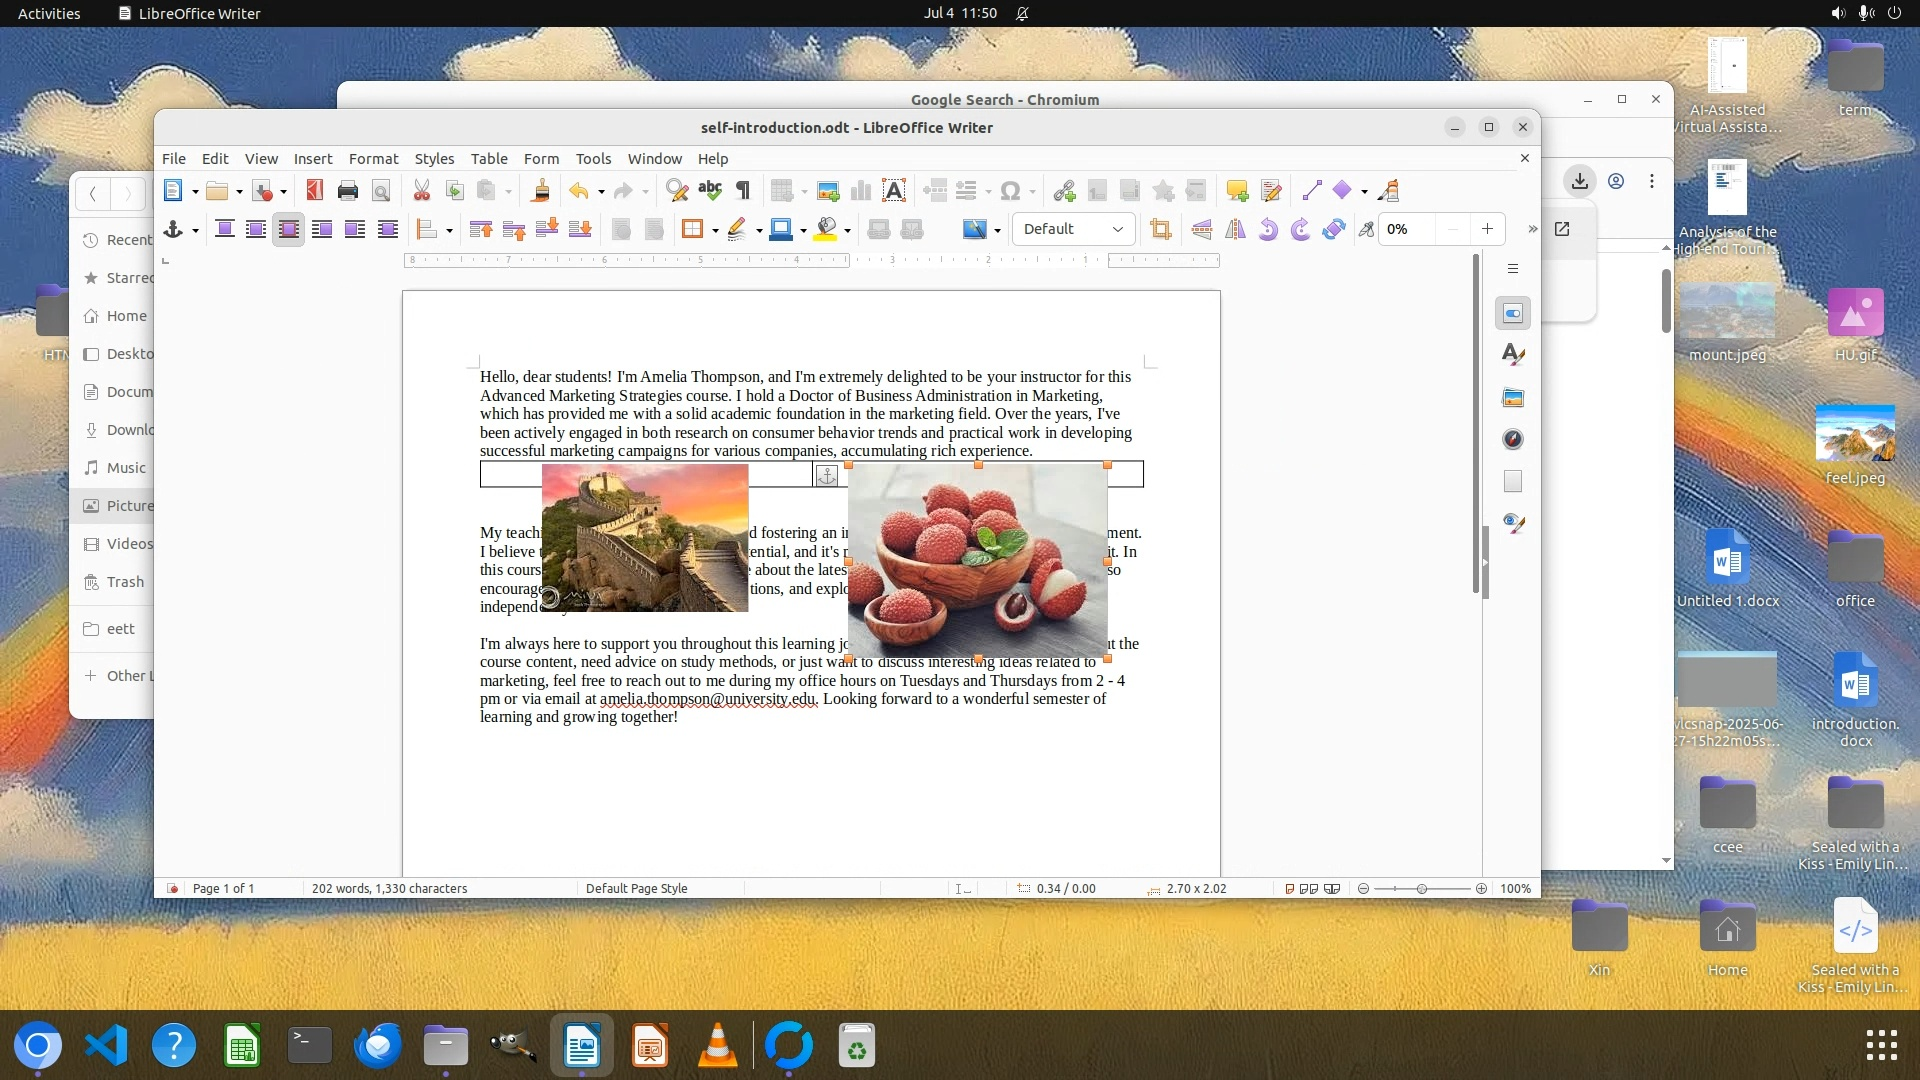Open the Table menu
Image resolution: width=1920 pixels, height=1080 pixels.
coord(489,159)
